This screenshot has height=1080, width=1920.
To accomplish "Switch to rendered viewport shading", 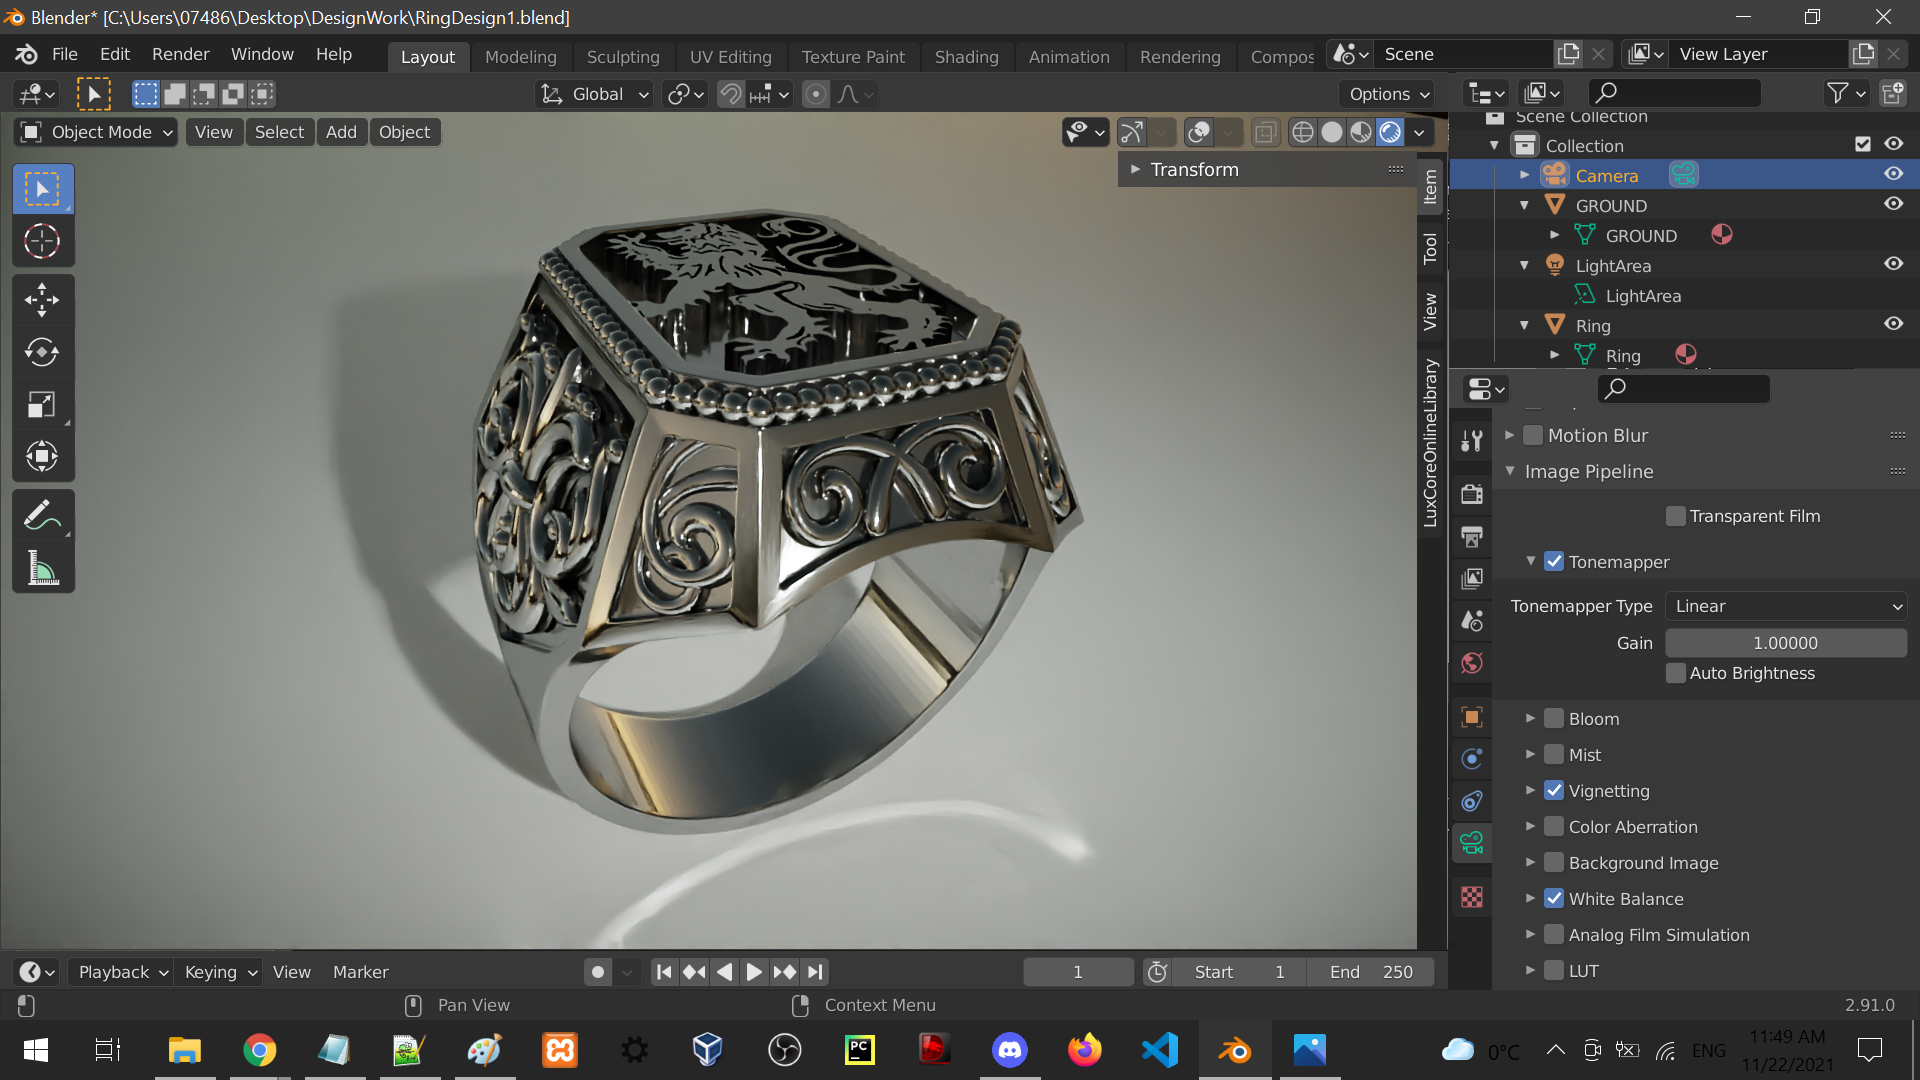I will (x=1390, y=132).
